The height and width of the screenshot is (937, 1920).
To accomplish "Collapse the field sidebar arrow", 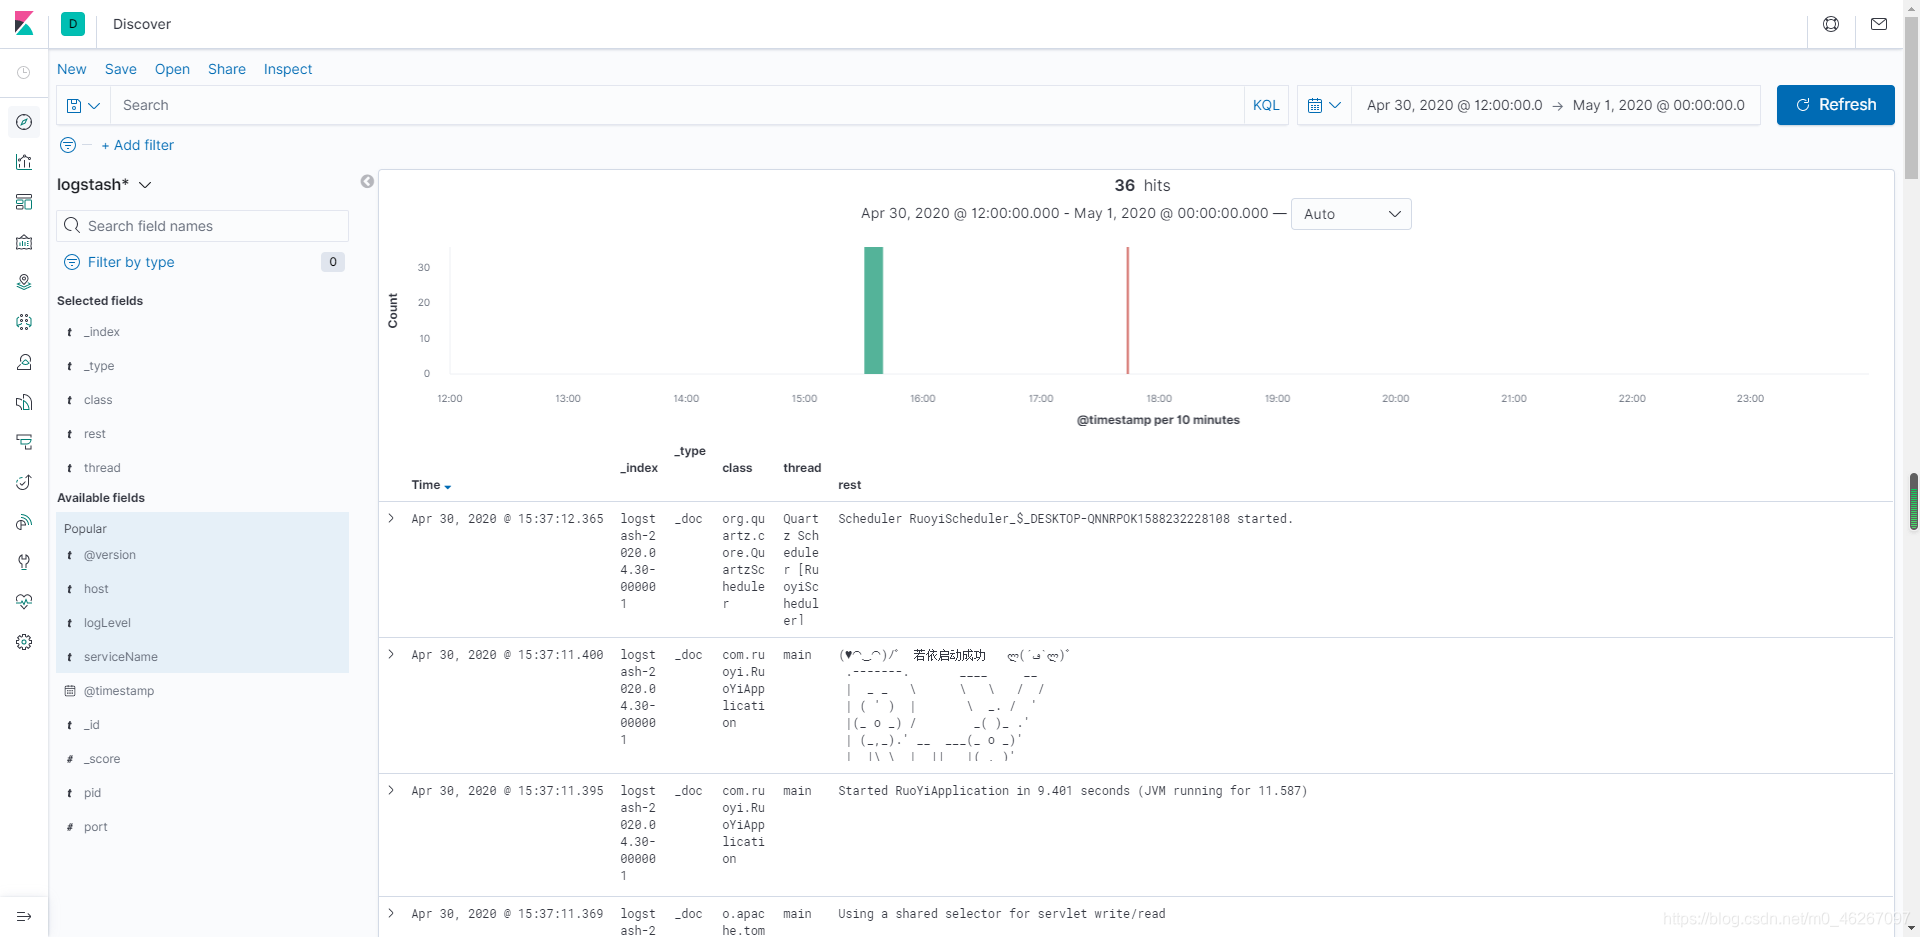I will pyautogui.click(x=367, y=181).
